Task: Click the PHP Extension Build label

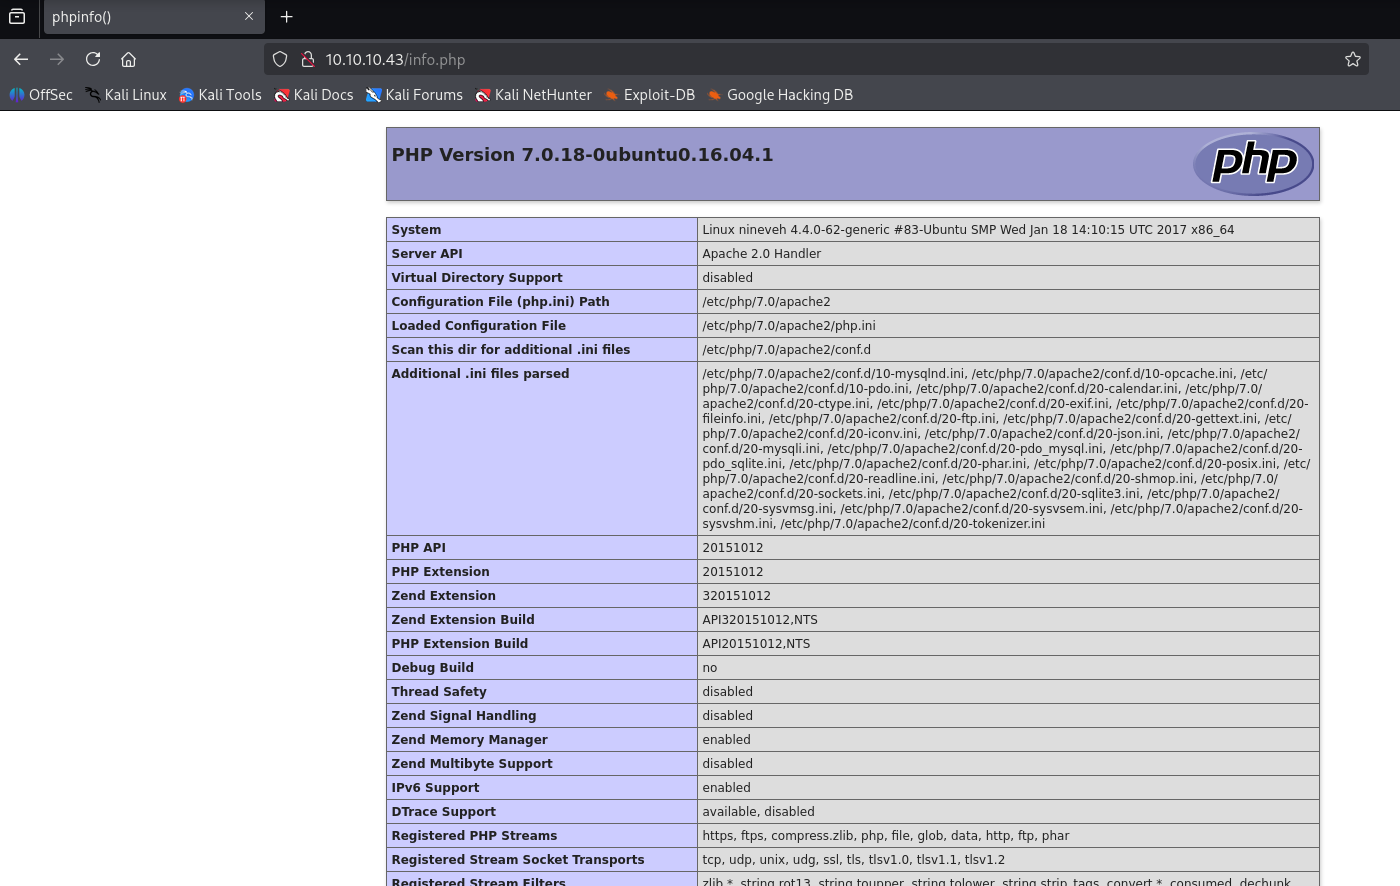Action: point(460,644)
